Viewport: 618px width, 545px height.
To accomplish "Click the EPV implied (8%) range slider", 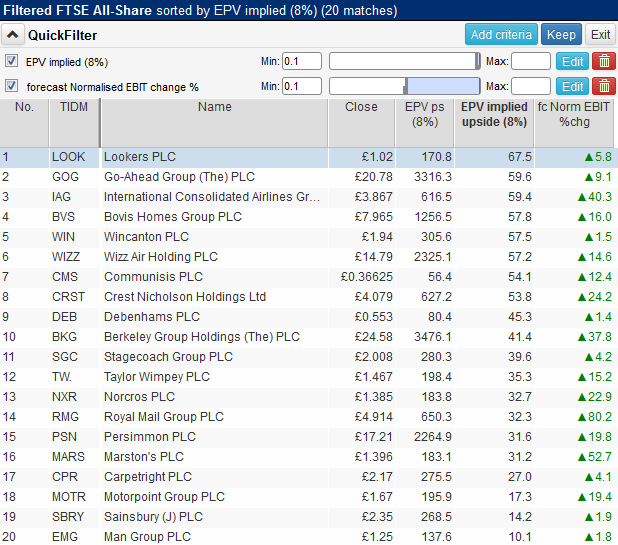I will [405, 61].
